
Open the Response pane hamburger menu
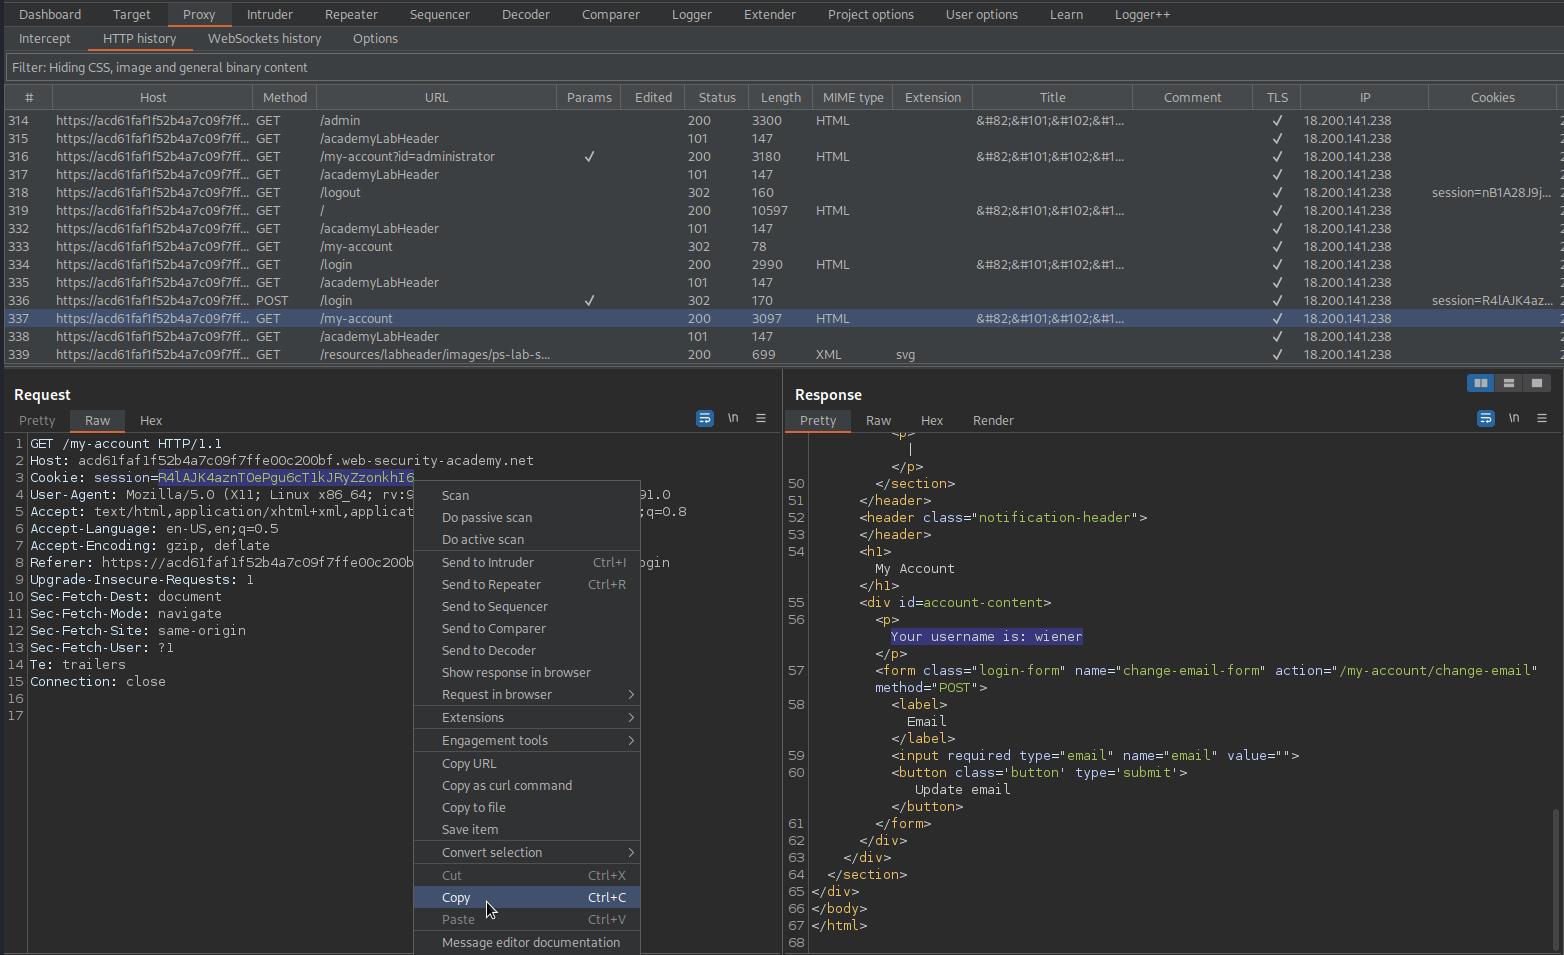(1542, 418)
